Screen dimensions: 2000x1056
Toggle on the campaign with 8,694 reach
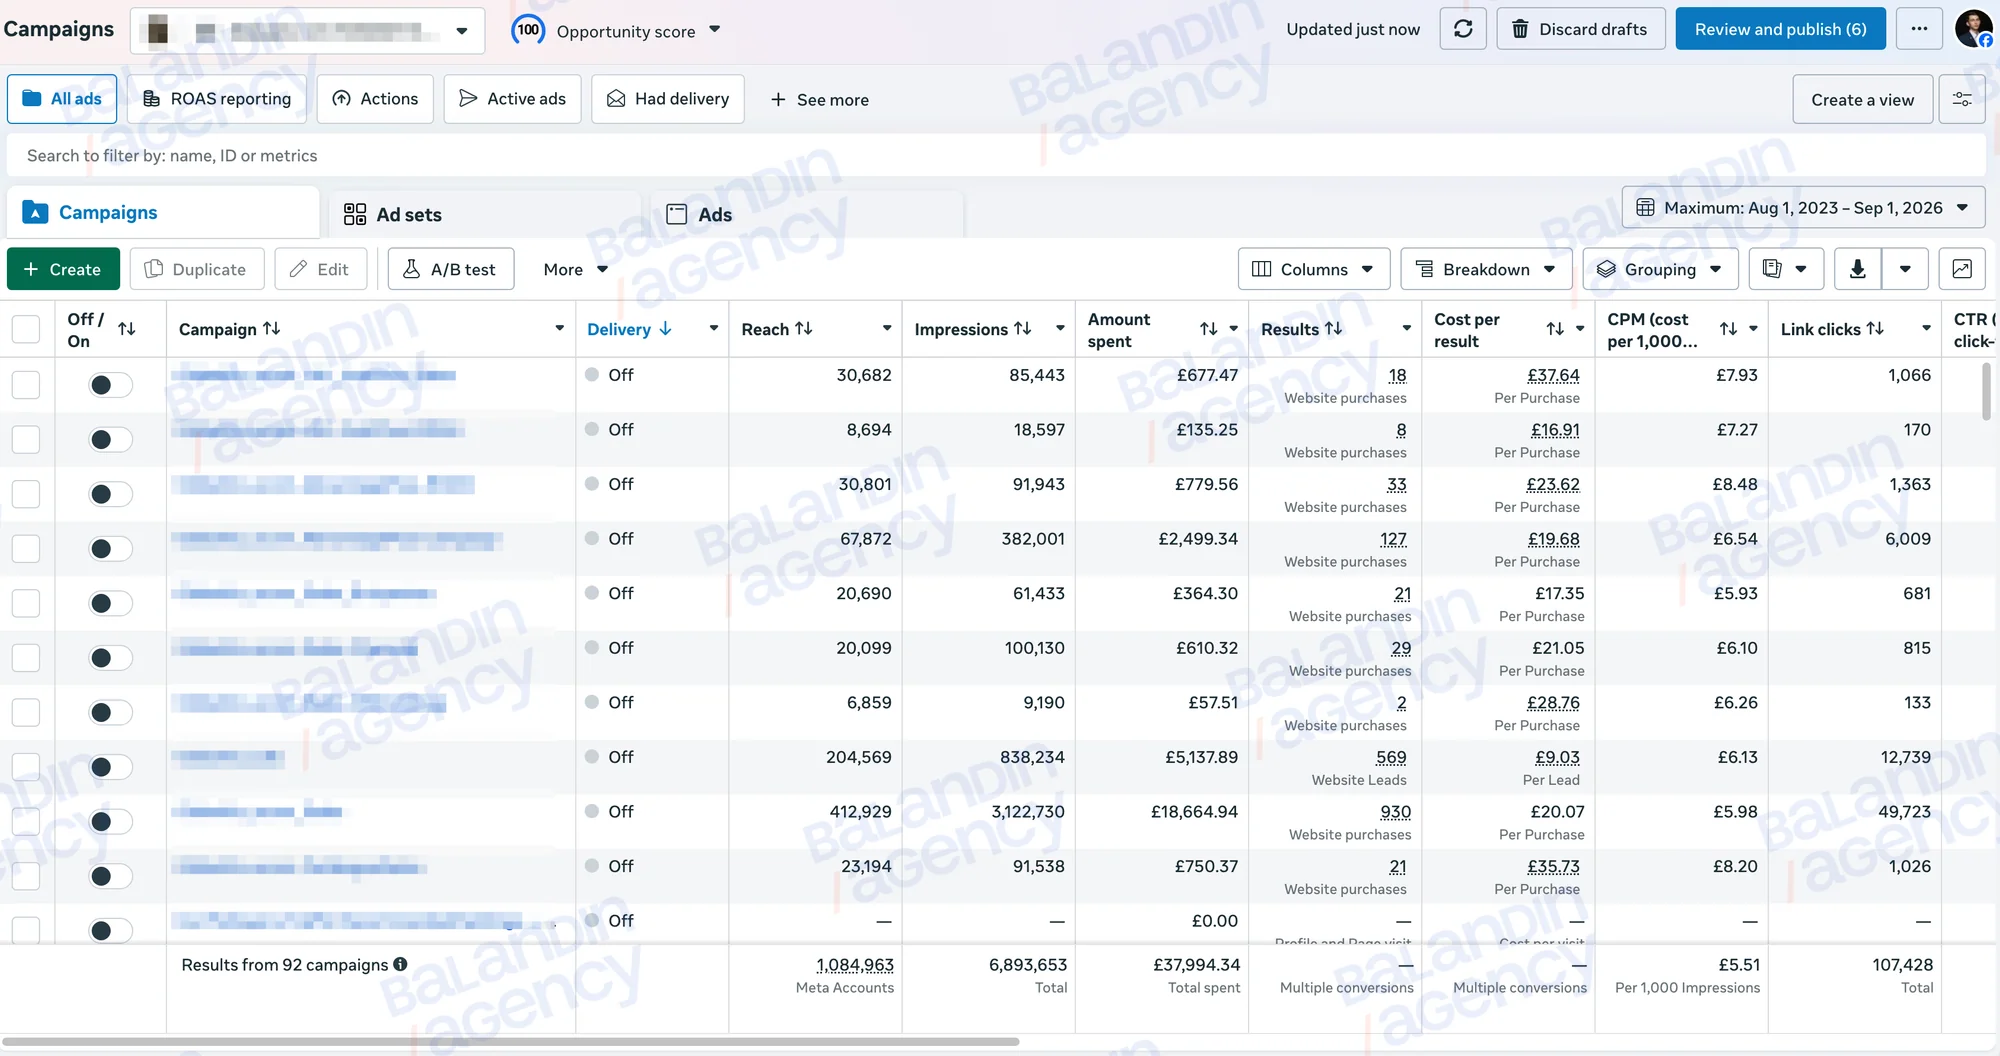tap(110, 439)
